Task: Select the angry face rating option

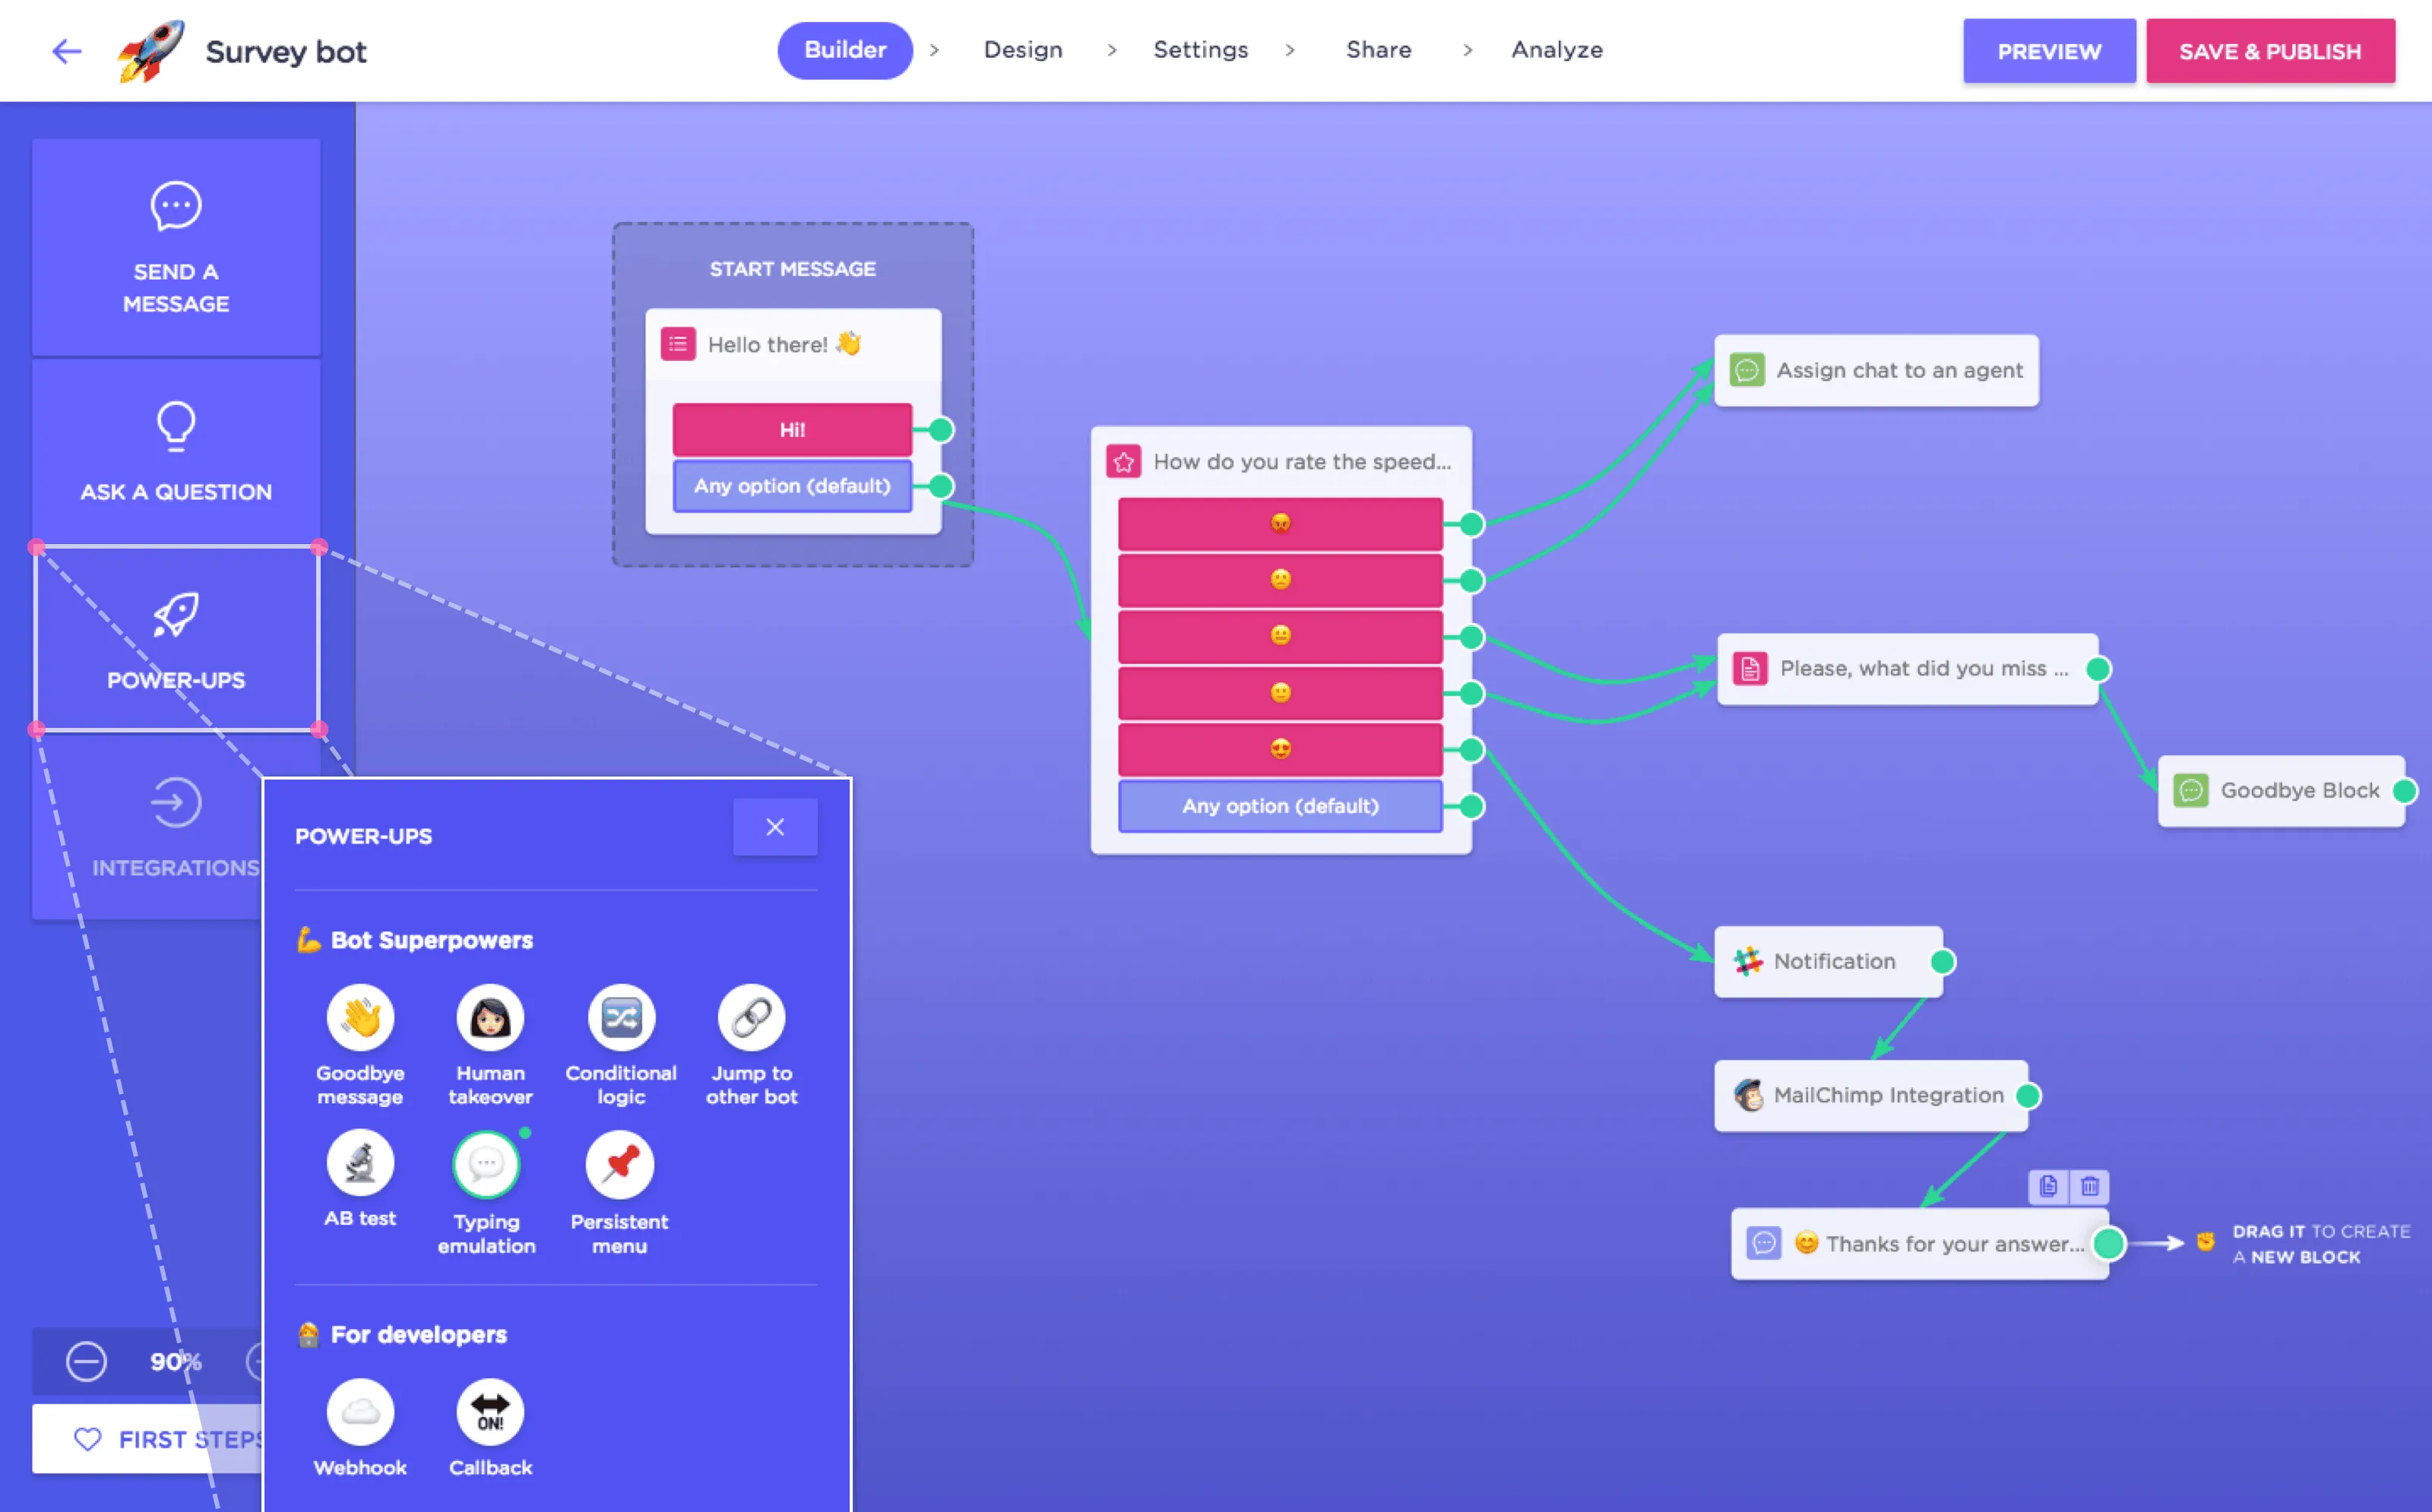Action: pos(1280,523)
